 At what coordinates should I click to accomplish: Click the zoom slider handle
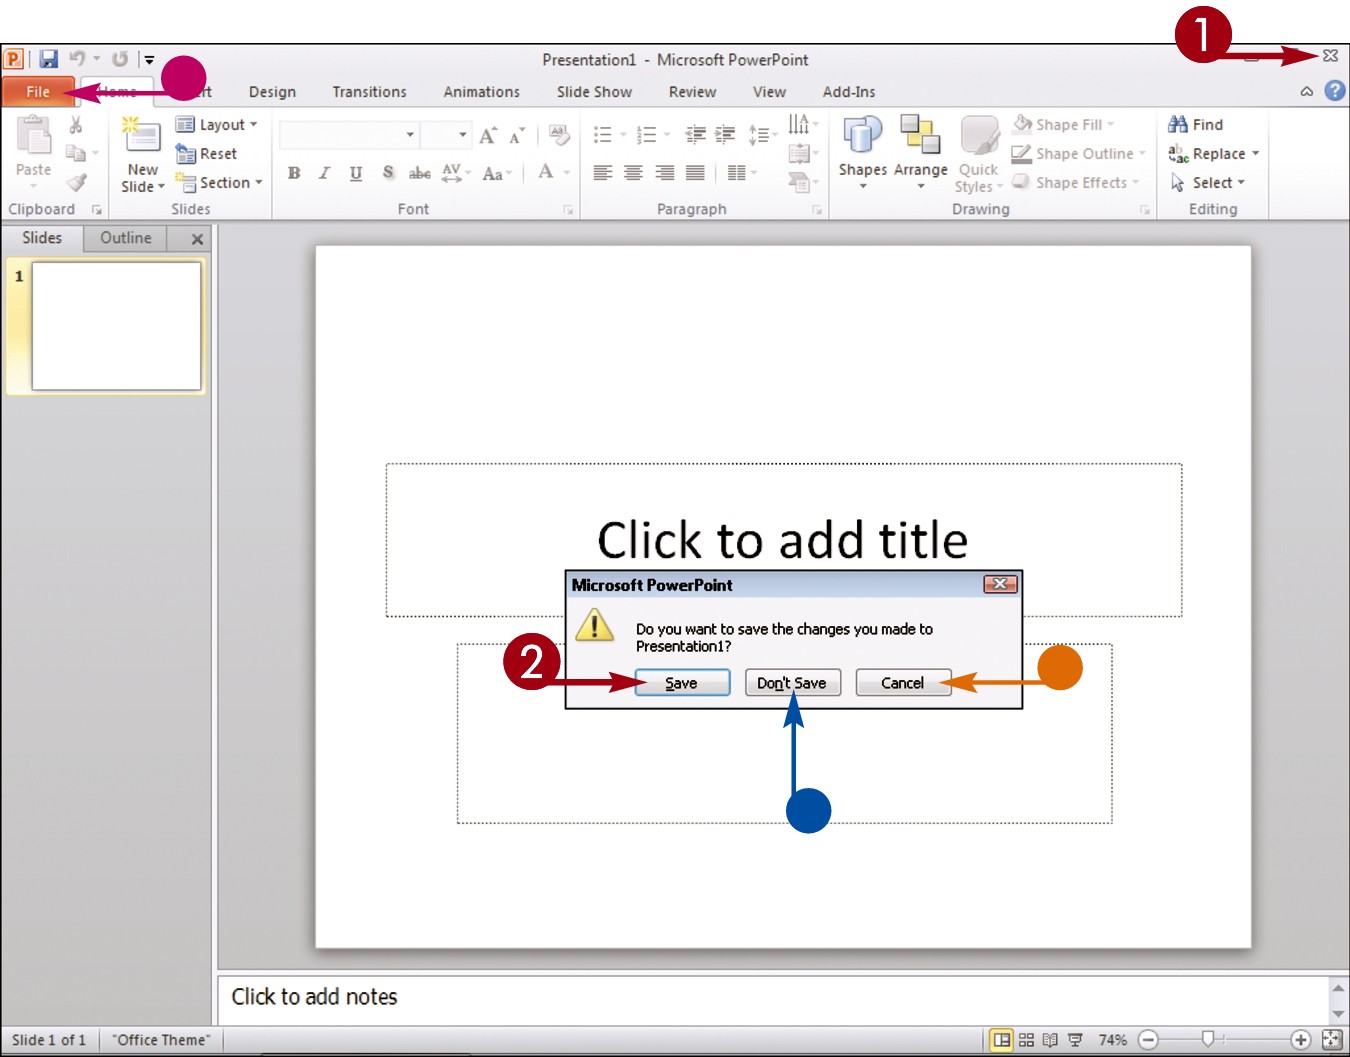click(x=1208, y=1040)
